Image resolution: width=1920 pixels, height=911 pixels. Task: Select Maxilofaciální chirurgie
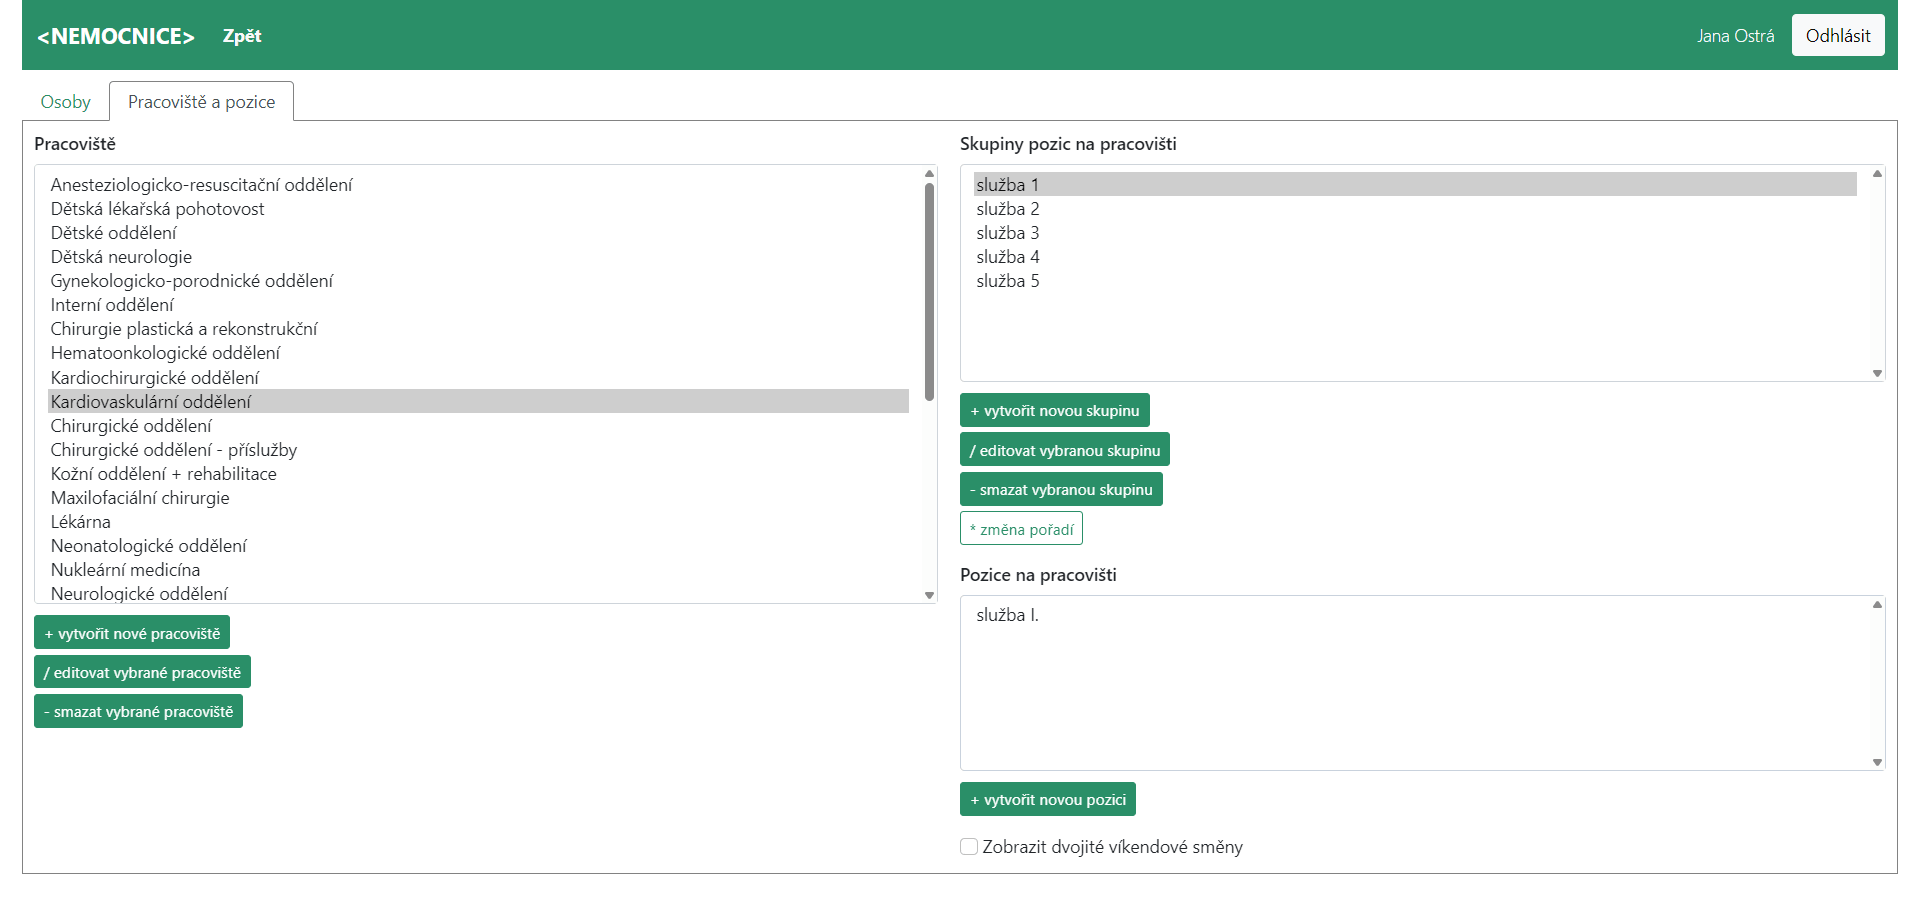tap(479, 498)
